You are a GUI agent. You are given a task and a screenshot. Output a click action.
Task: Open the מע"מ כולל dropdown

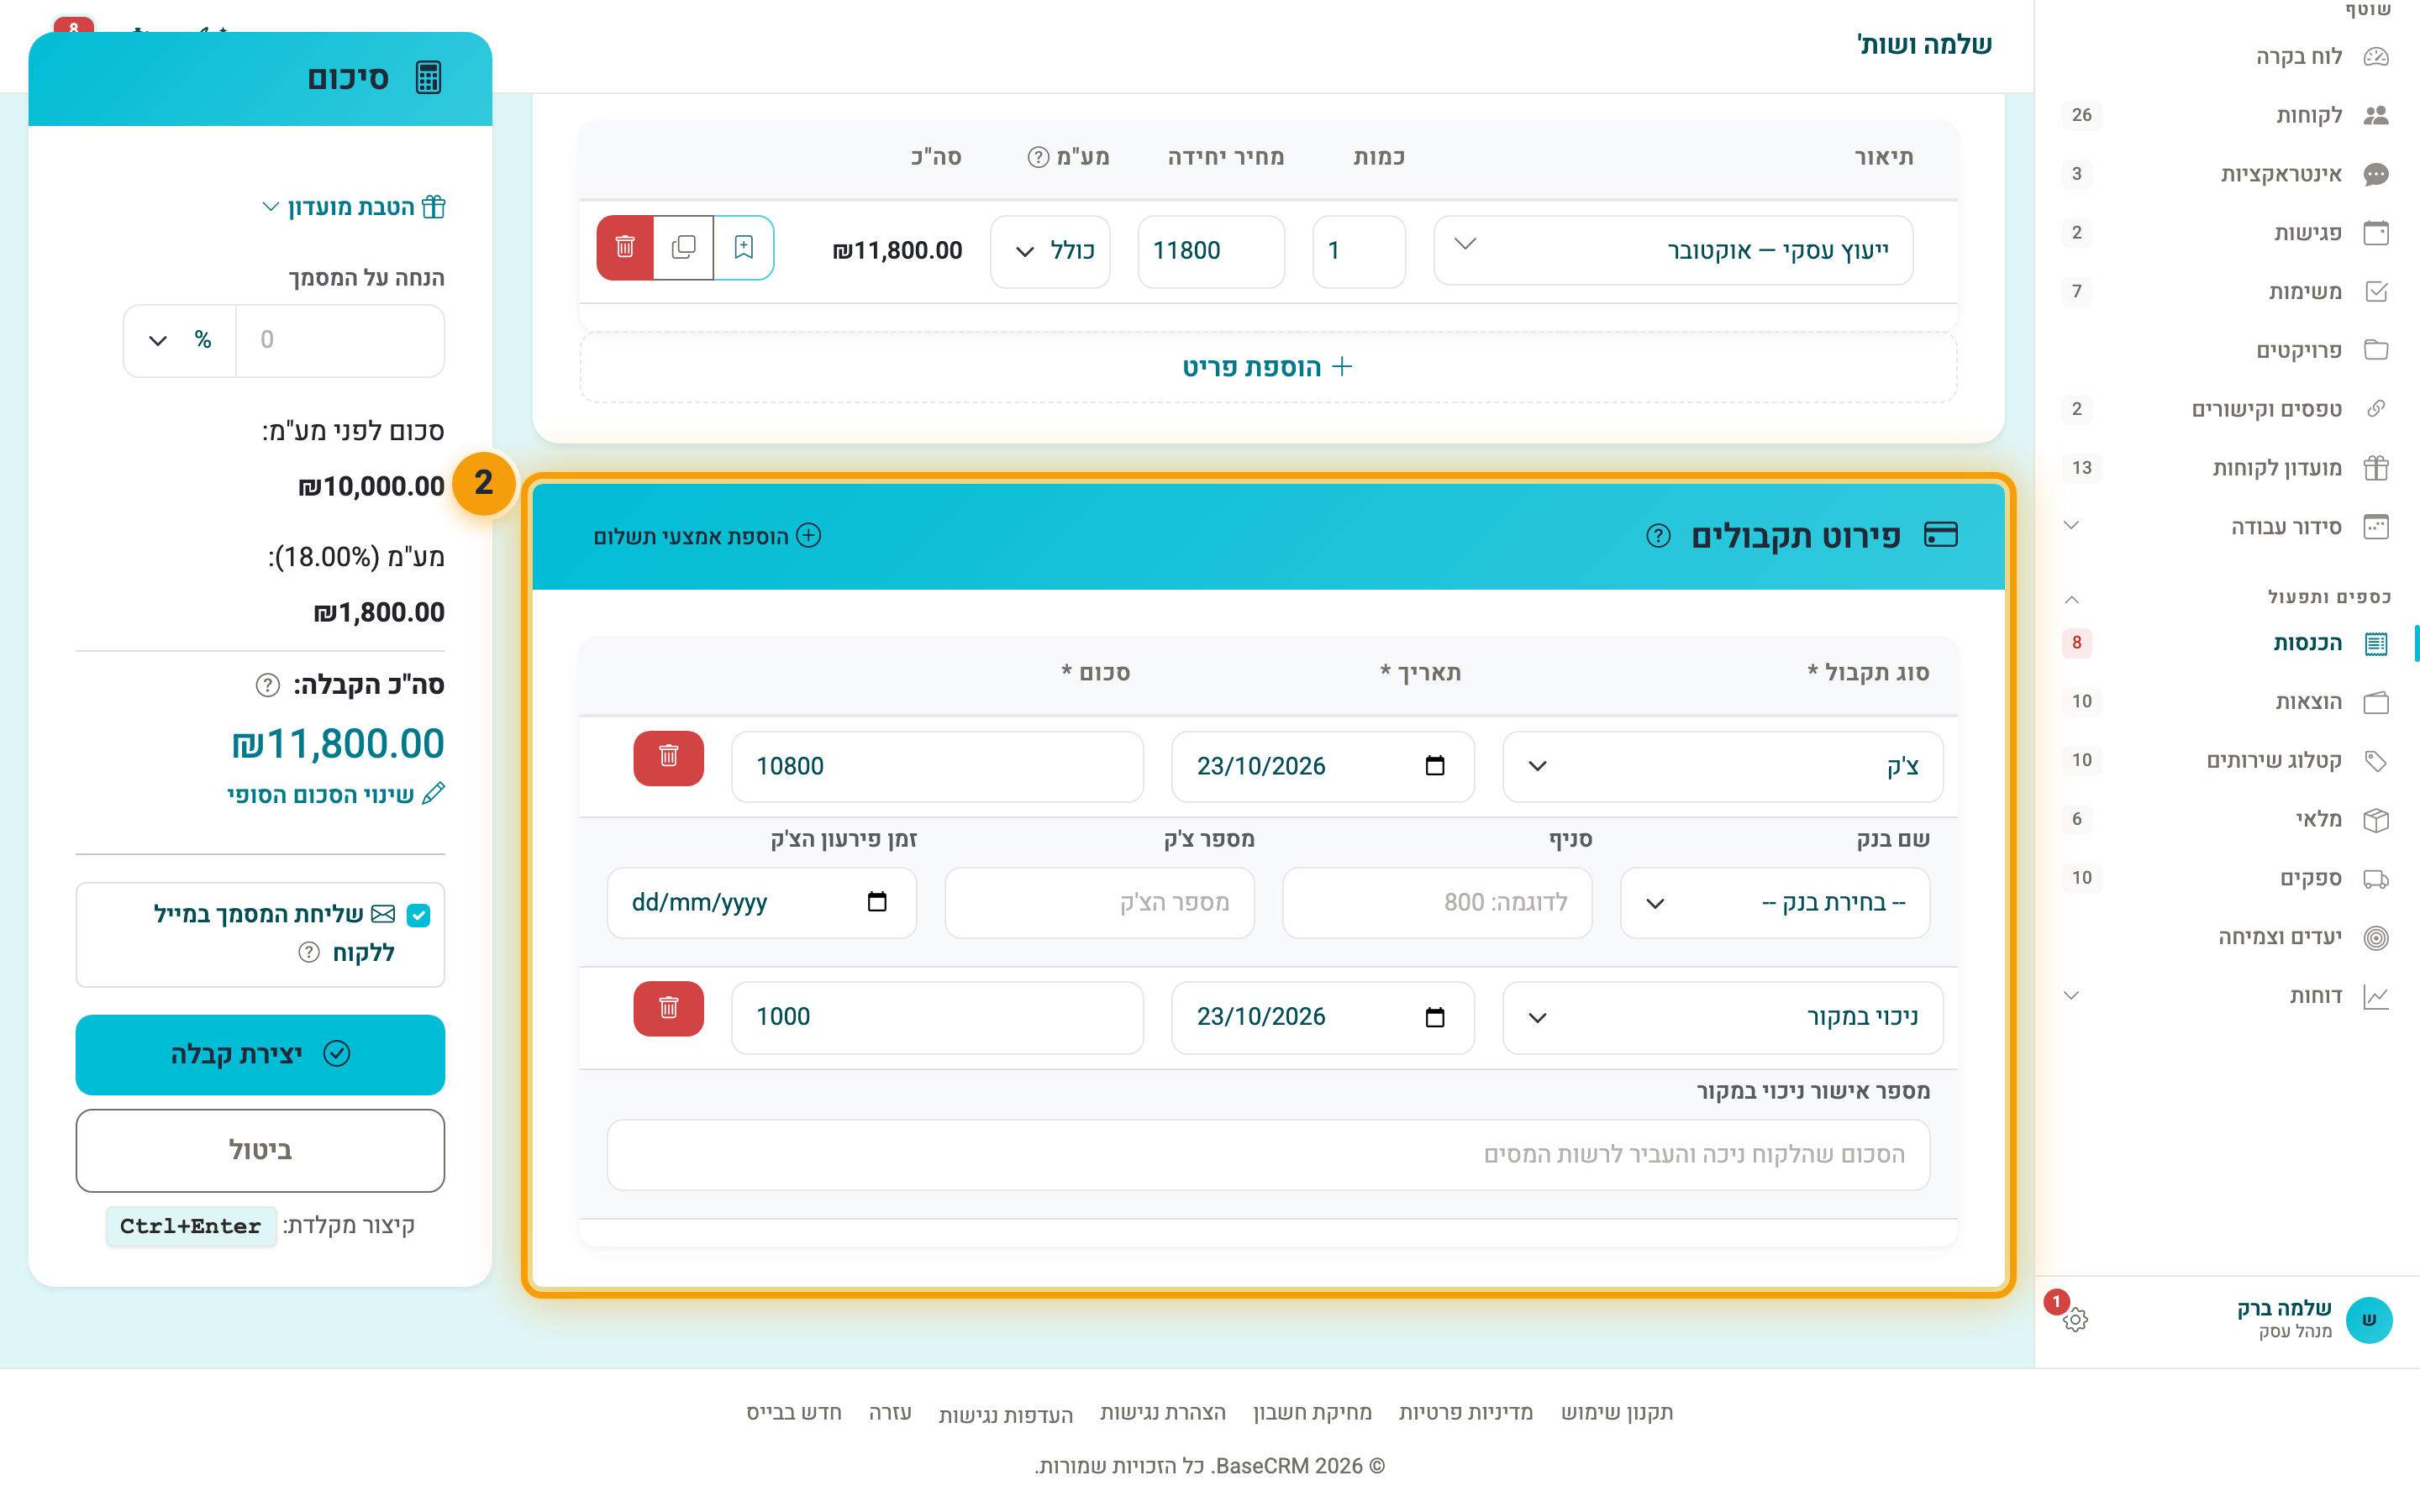[1050, 251]
